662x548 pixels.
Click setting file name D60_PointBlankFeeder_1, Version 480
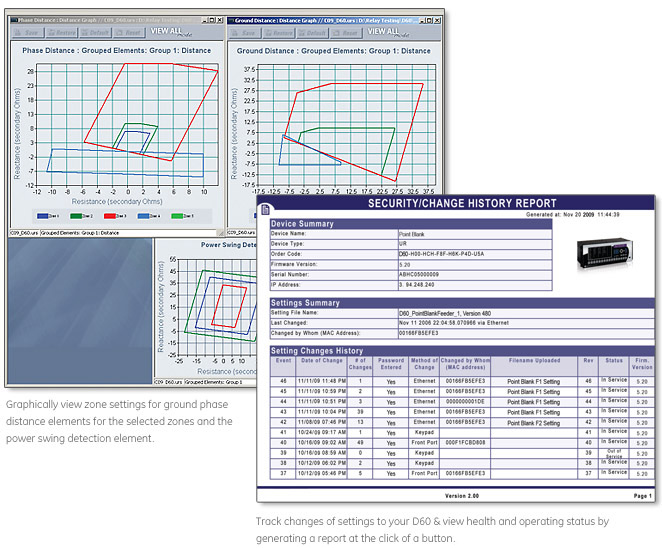[445, 313]
